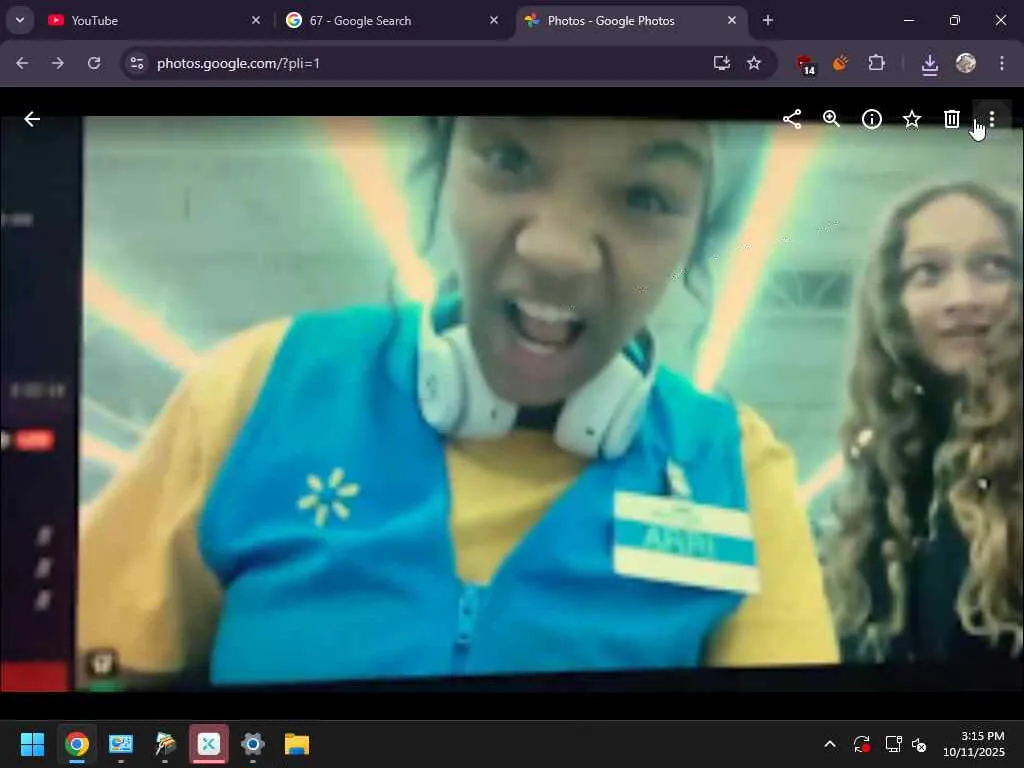Screen dimensions: 1024x768
Task: Open Chrome extensions puzzle menu
Action: pyautogui.click(x=876, y=63)
